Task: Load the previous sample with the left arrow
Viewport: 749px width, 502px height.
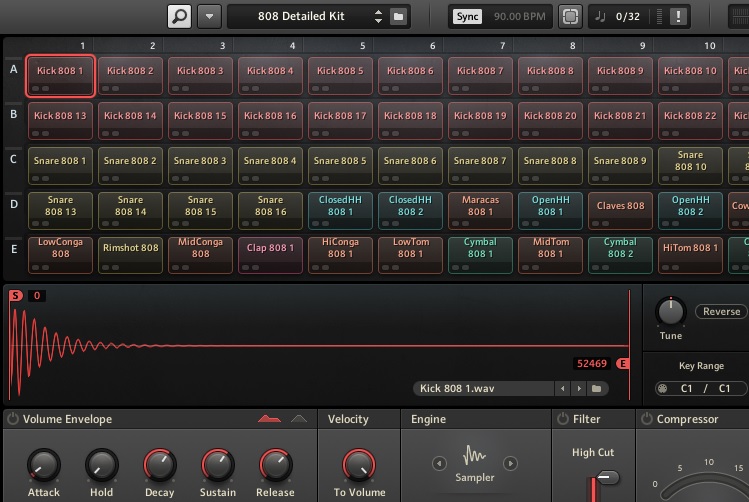Action: pyautogui.click(x=563, y=388)
